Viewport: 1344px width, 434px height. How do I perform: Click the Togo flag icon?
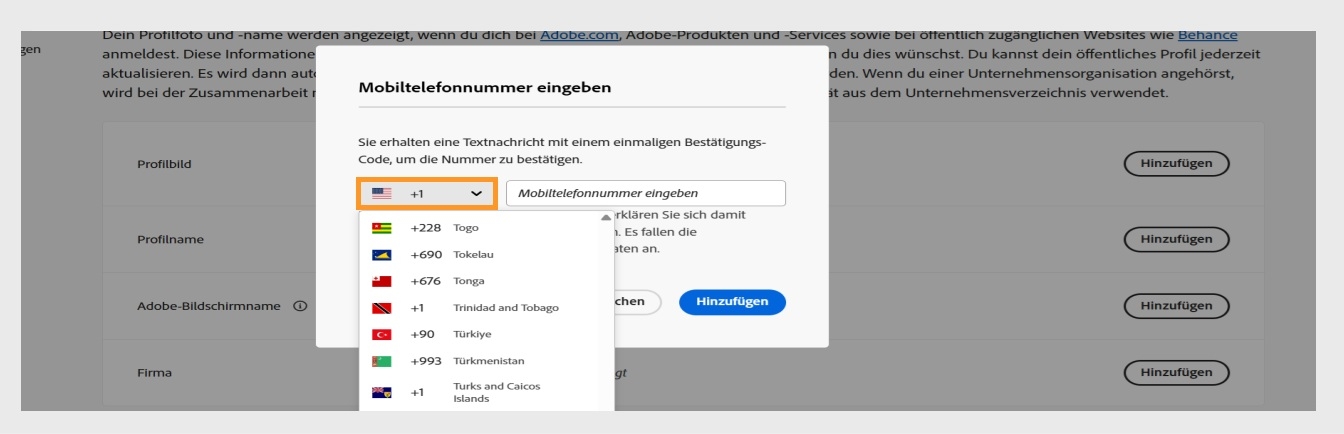[x=381, y=228]
